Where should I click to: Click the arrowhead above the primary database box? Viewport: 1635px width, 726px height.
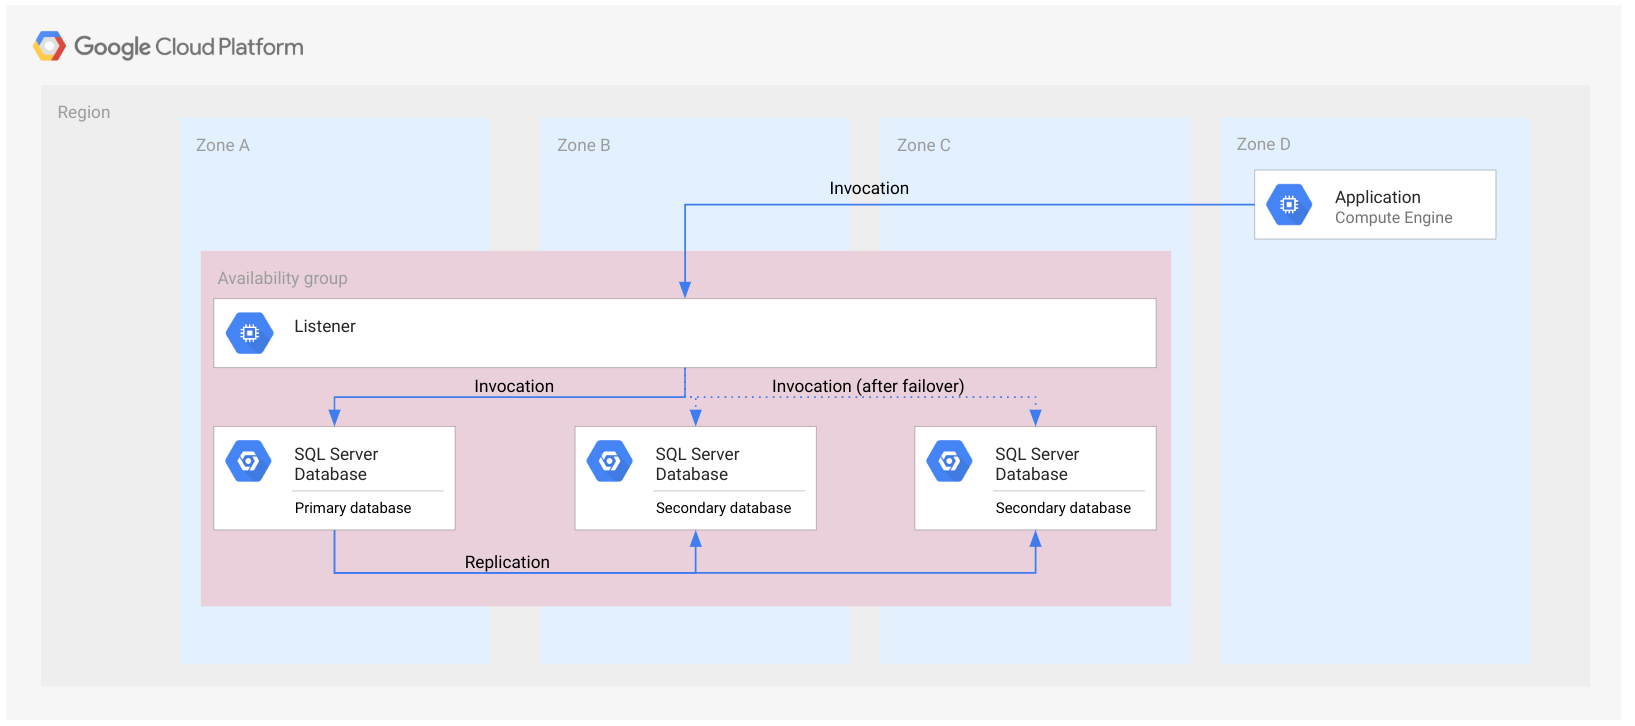(335, 416)
